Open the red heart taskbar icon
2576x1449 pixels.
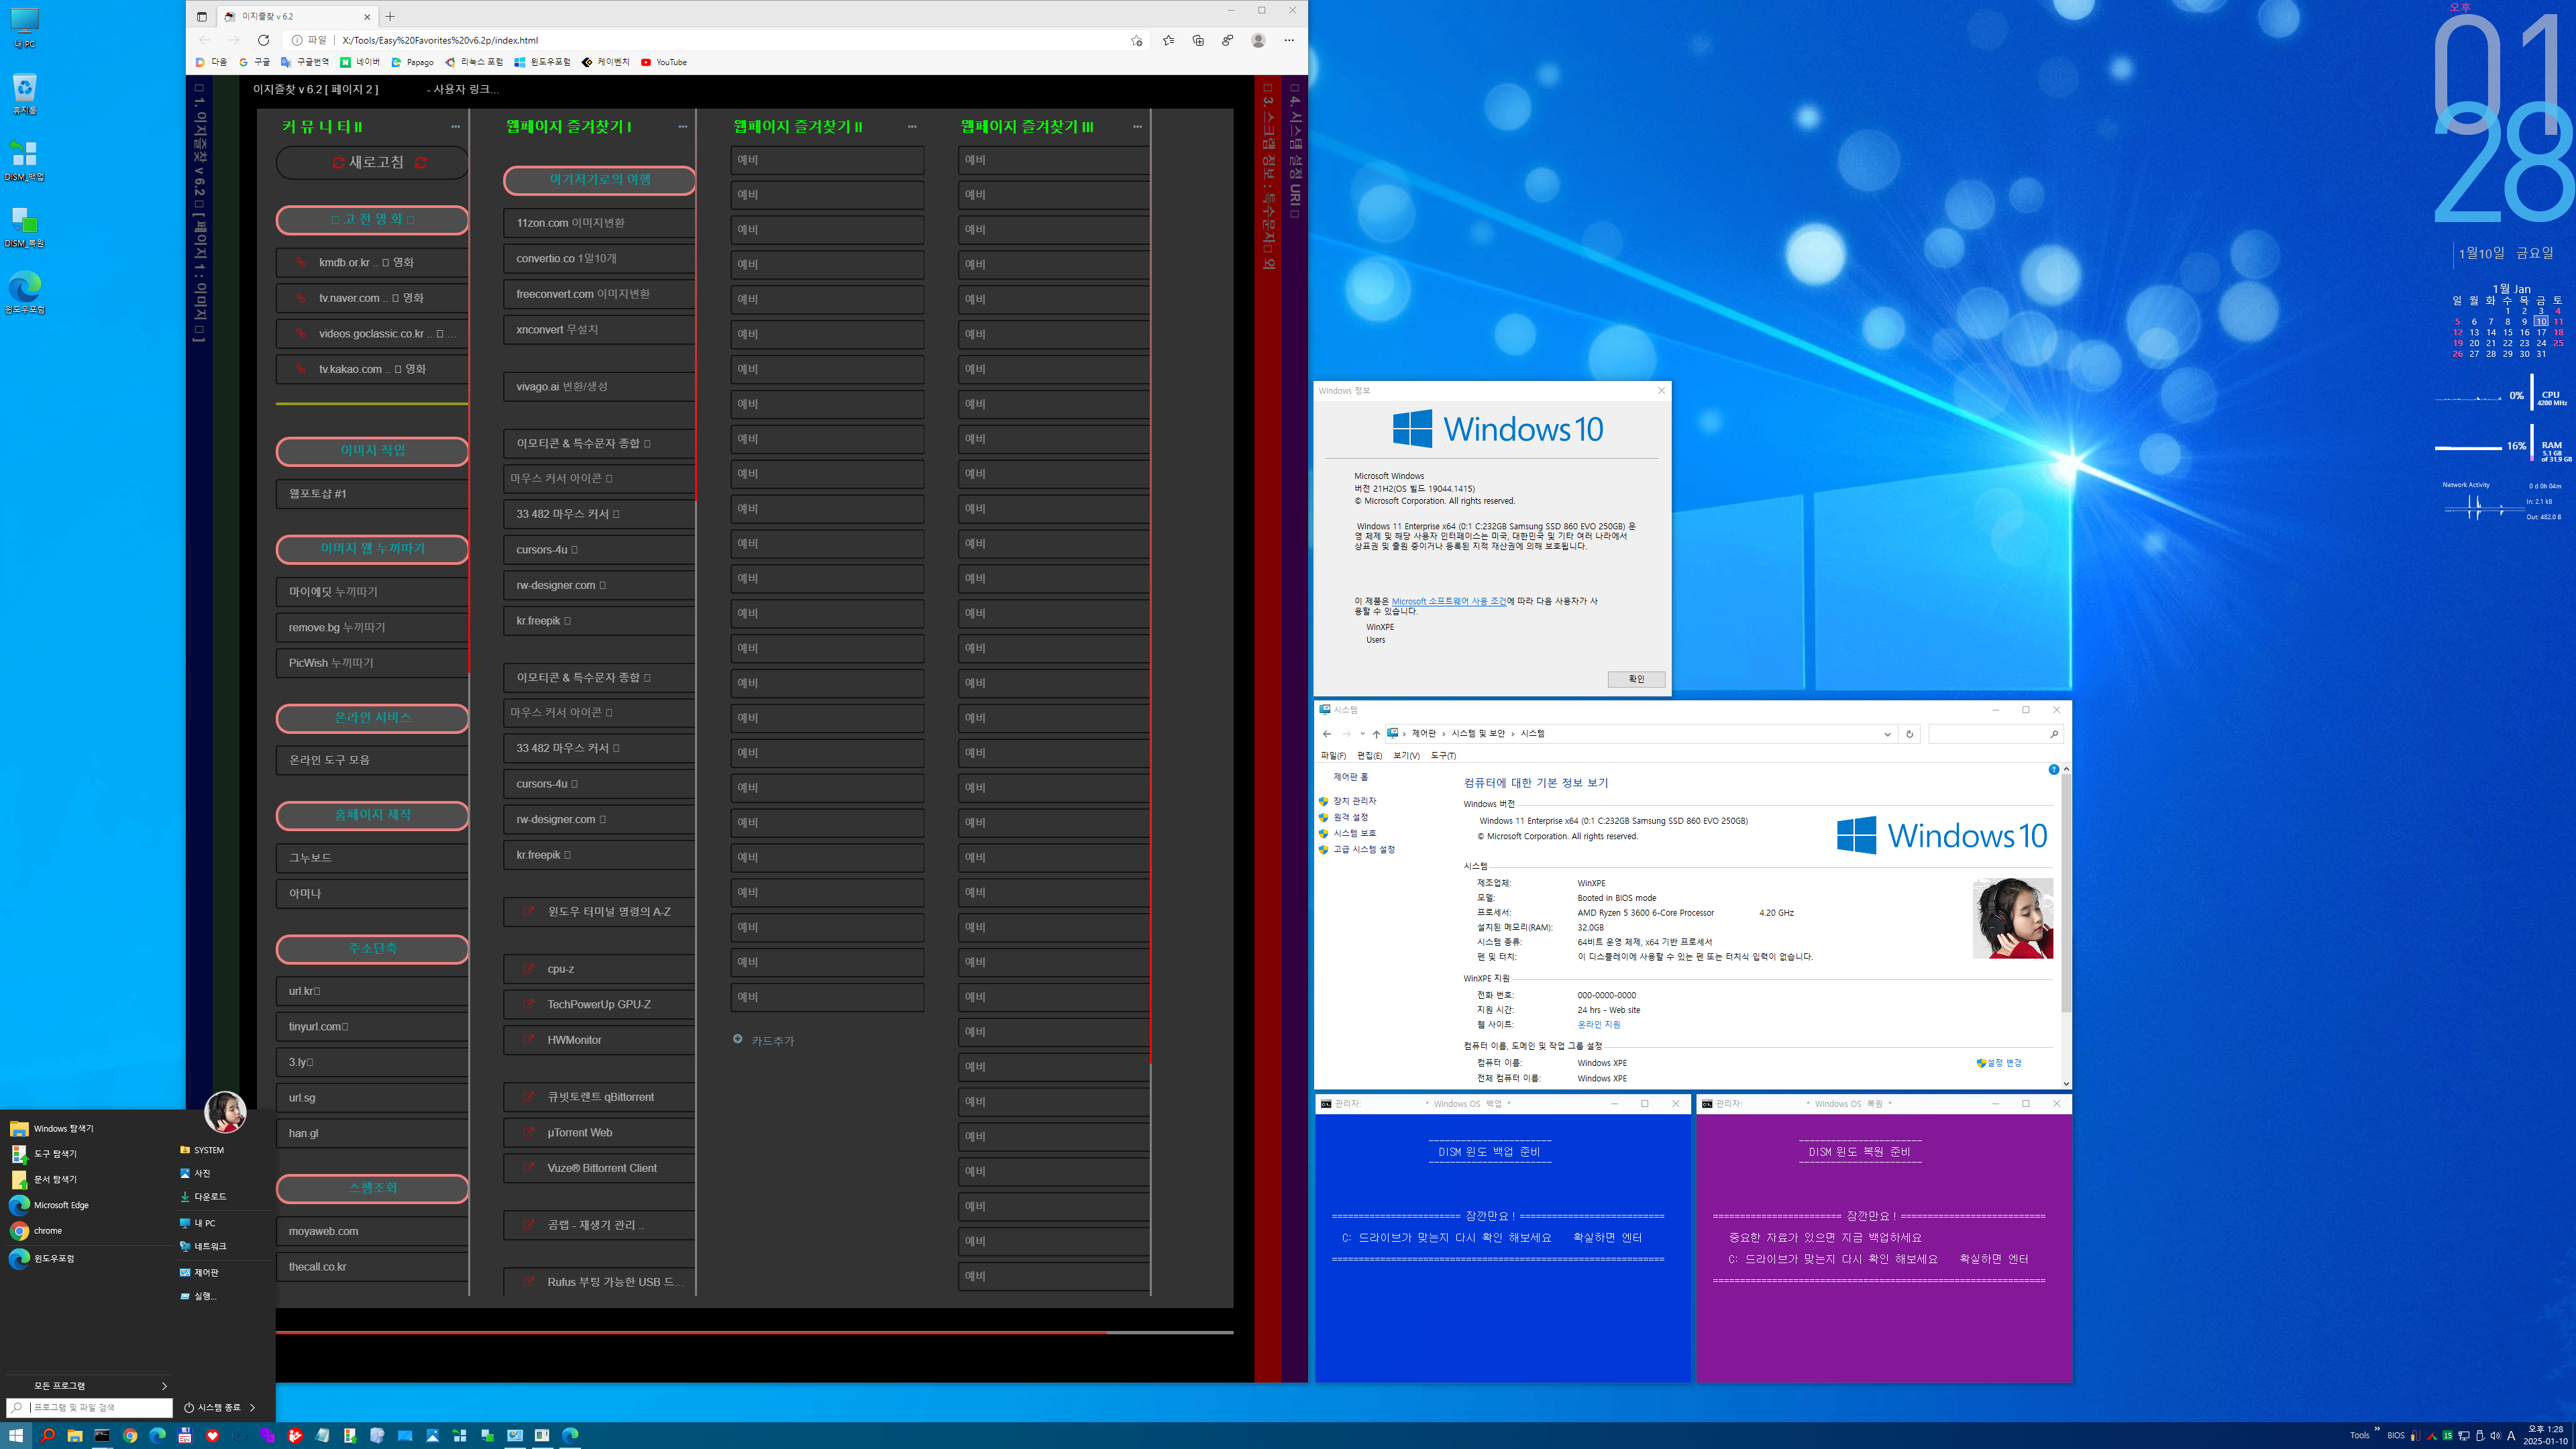[212, 1435]
